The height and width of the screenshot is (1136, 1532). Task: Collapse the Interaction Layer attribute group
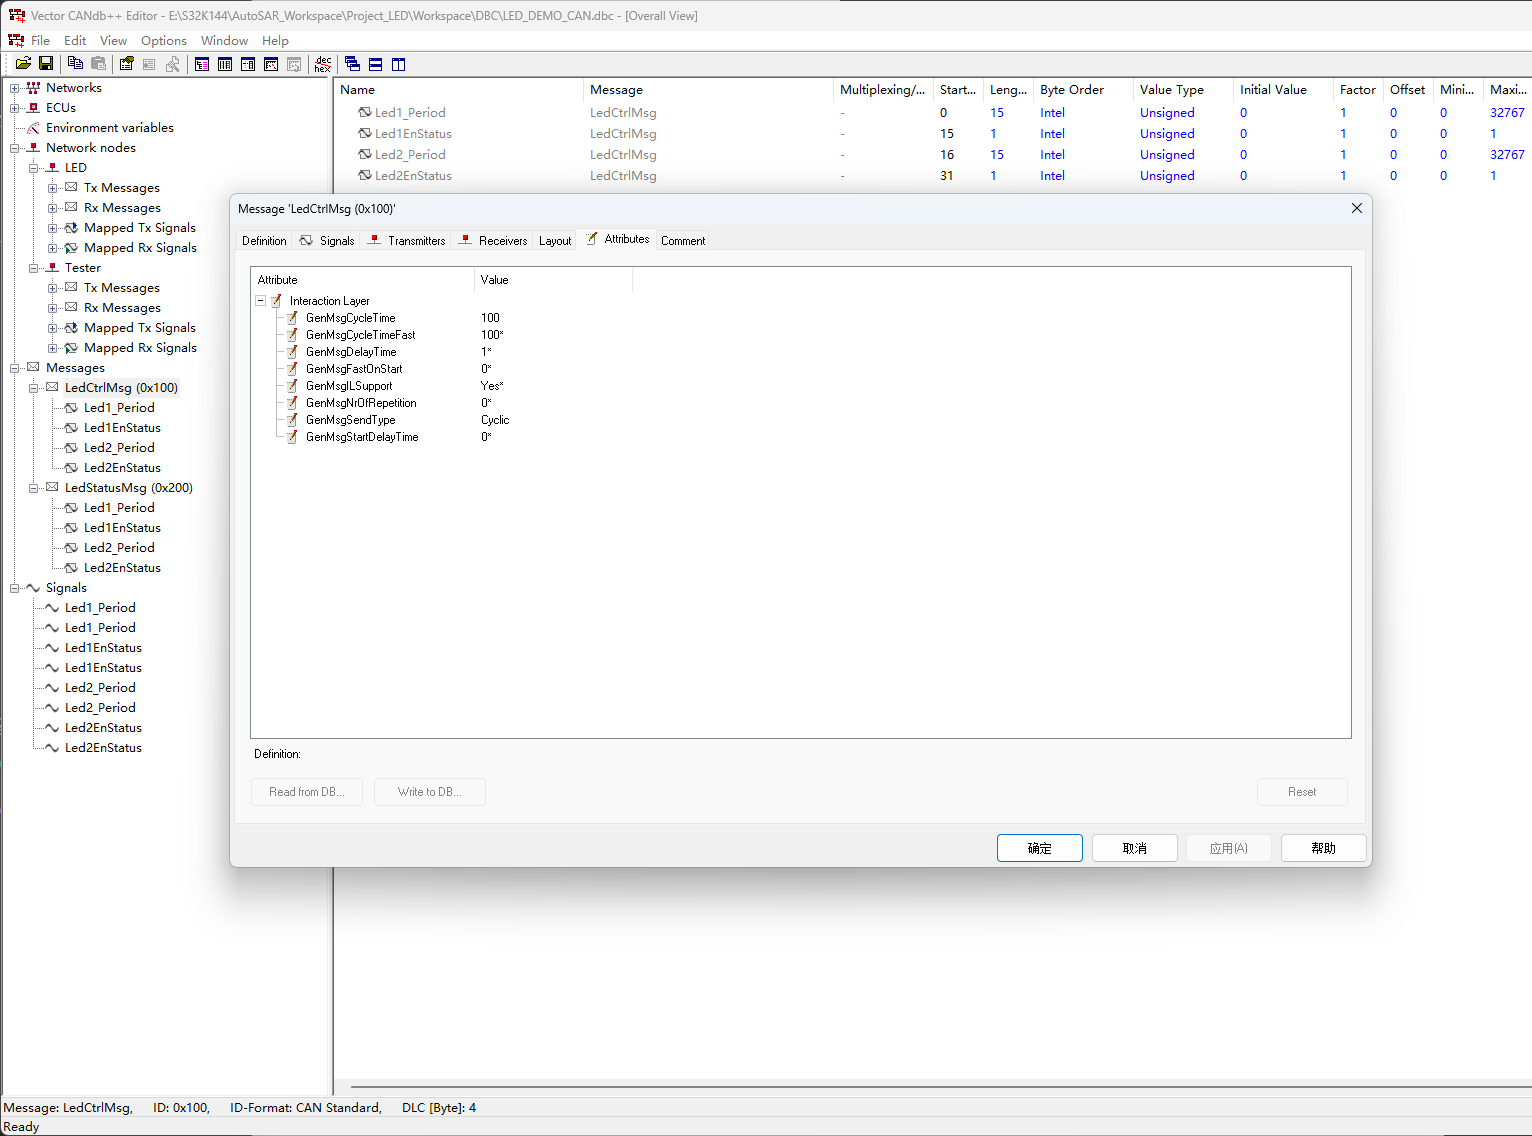(x=261, y=301)
